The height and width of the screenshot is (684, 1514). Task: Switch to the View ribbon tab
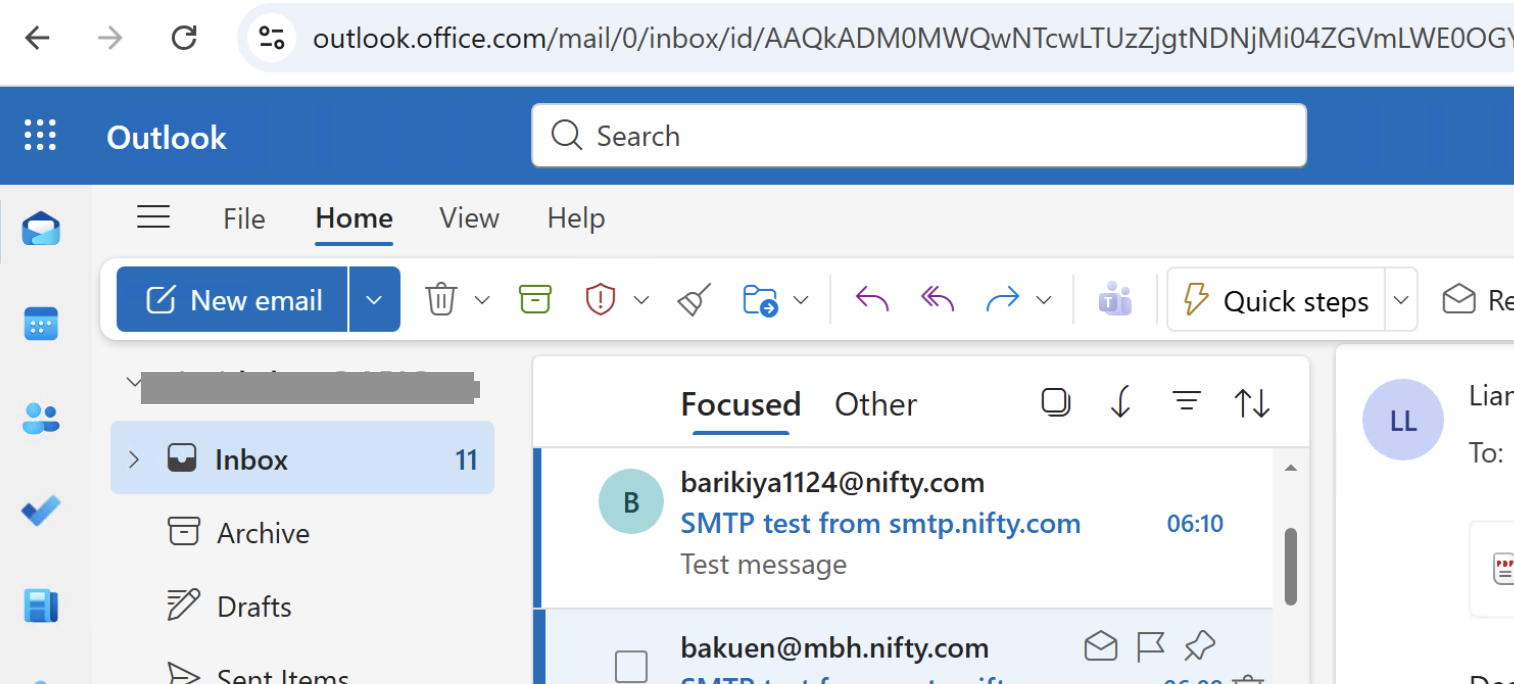click(469, 218)
